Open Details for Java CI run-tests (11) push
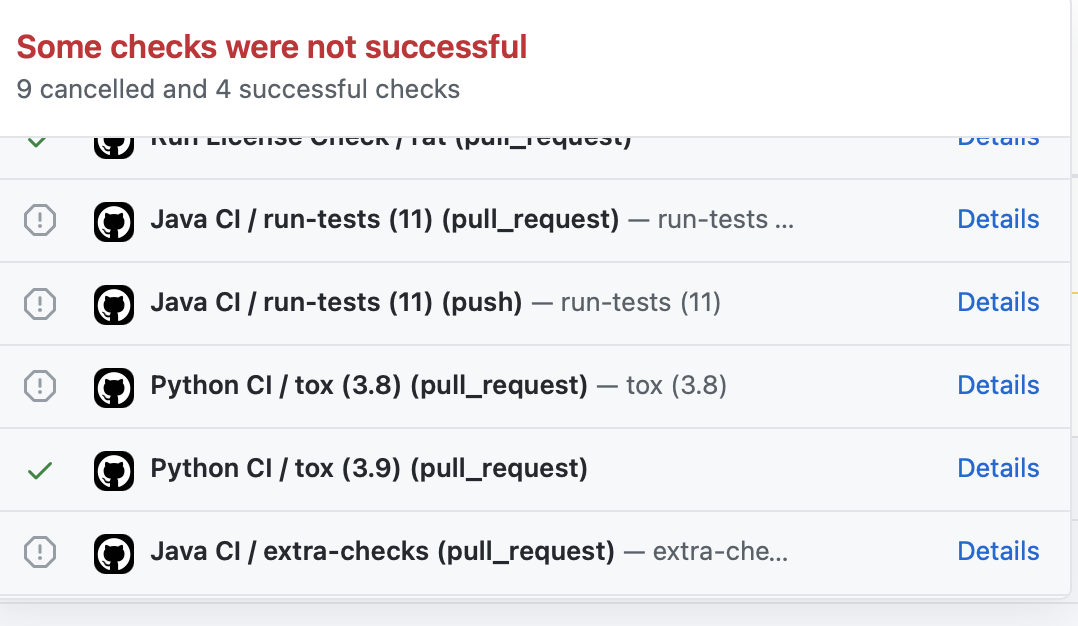The width and height of the screenshot is (1078, 626). [x=998, y=302]
